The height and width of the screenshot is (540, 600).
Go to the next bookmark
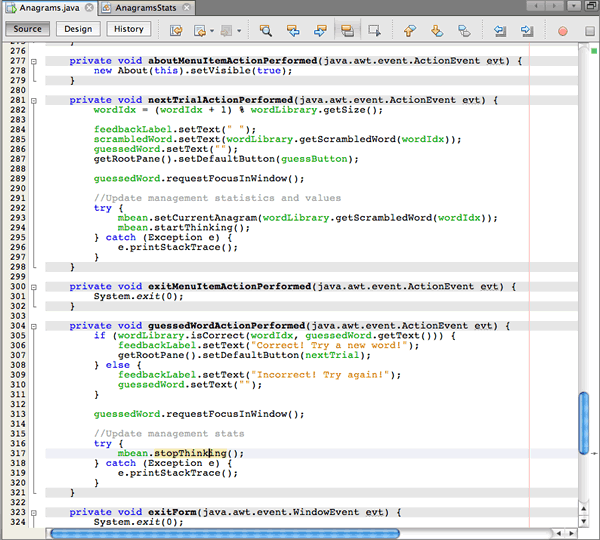(x=436, y=30)
